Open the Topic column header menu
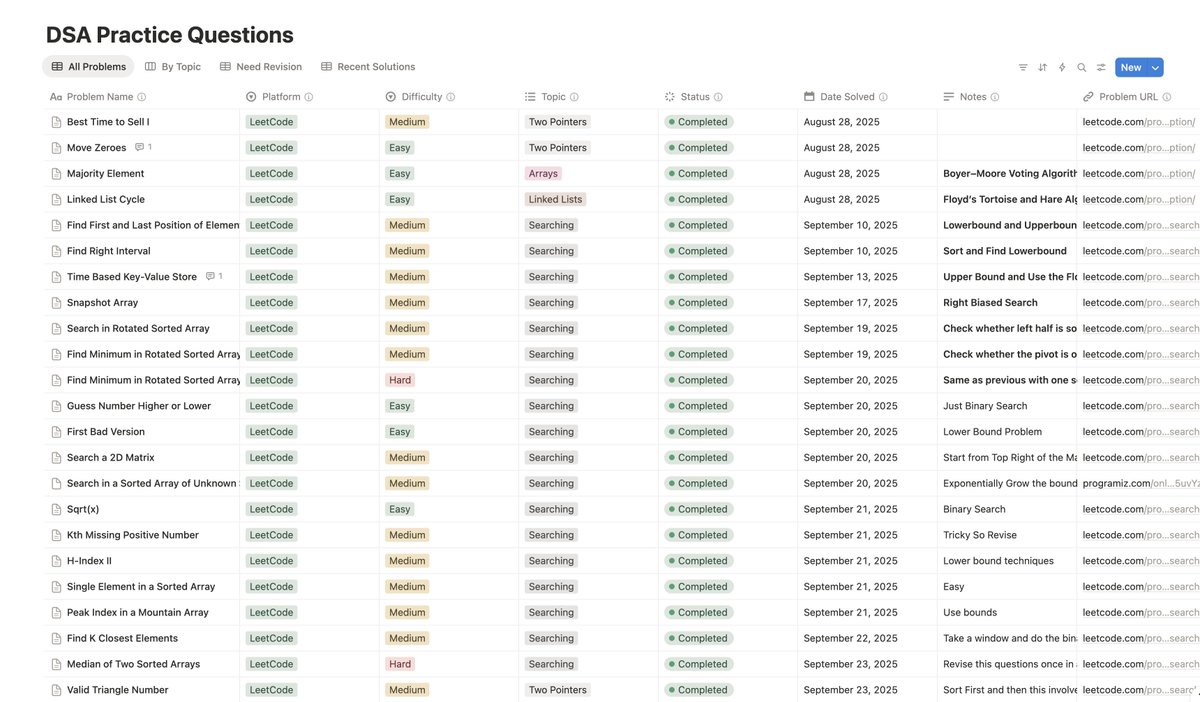 552,97
